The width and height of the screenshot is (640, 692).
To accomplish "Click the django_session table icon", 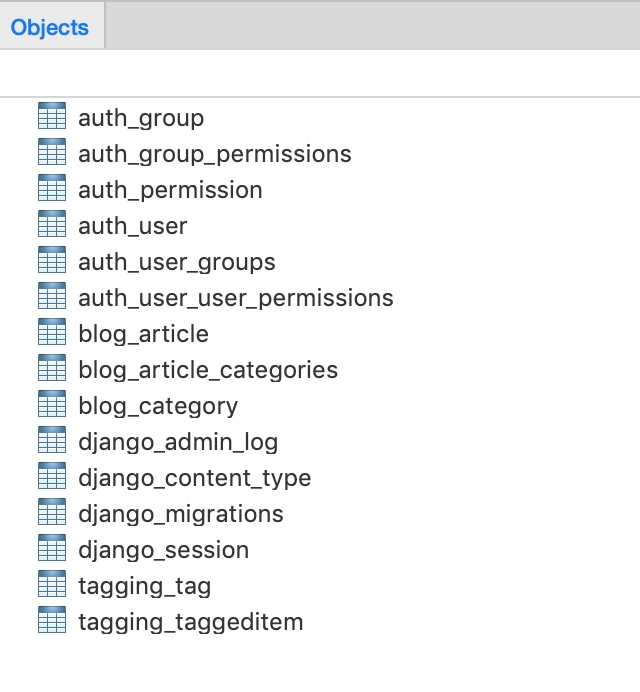I will click(51, 550).
